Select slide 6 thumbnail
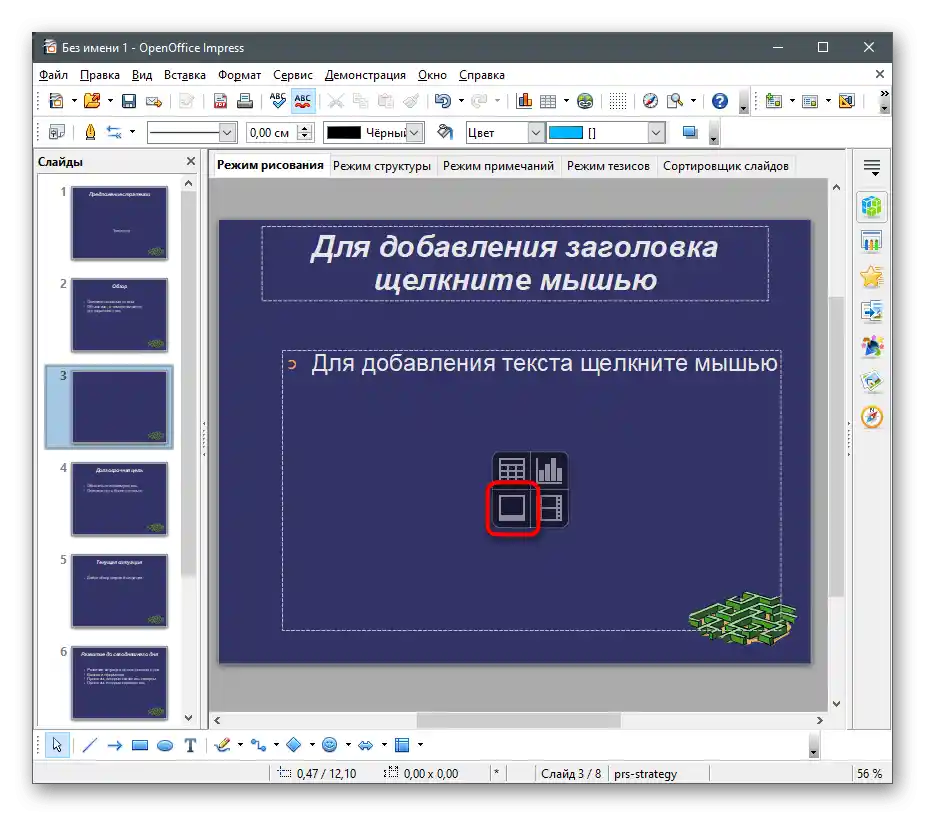 pyautogui.click(x=120, y=683)
